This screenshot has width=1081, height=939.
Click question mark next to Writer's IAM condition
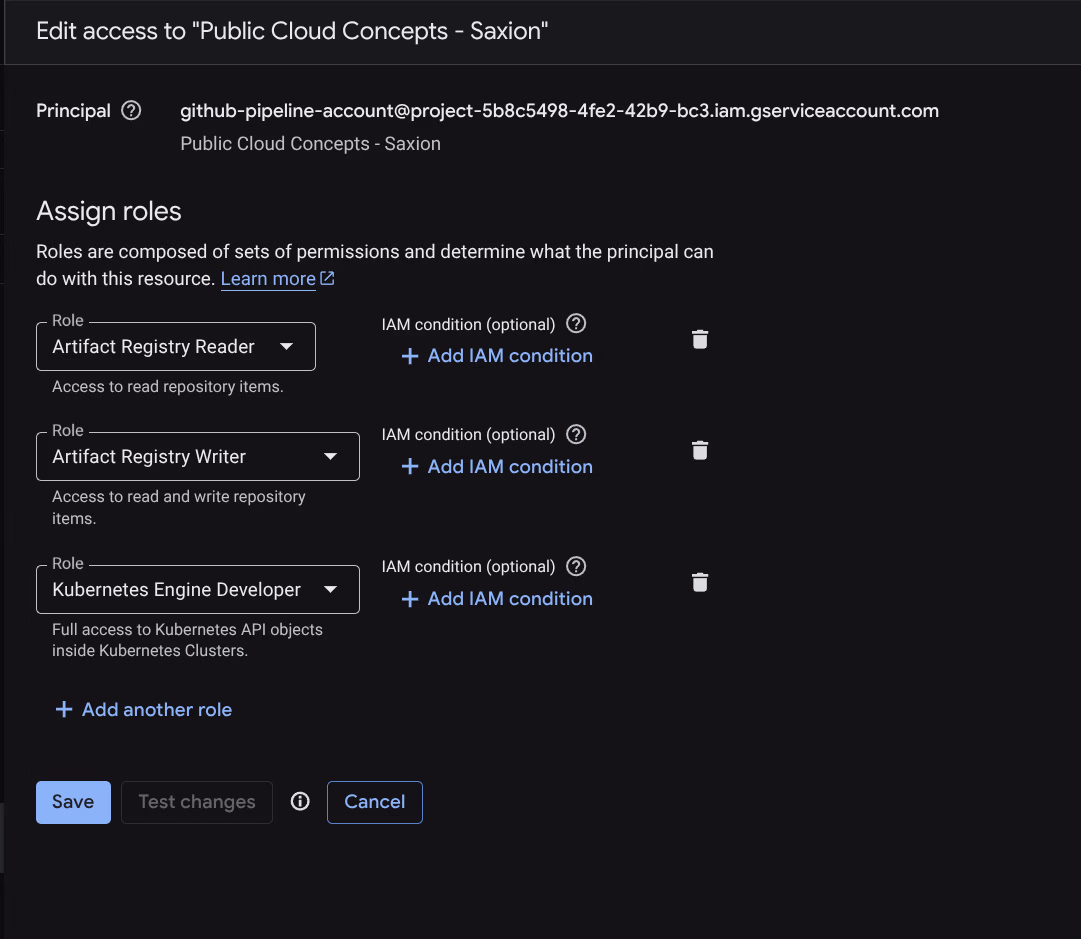575,434
